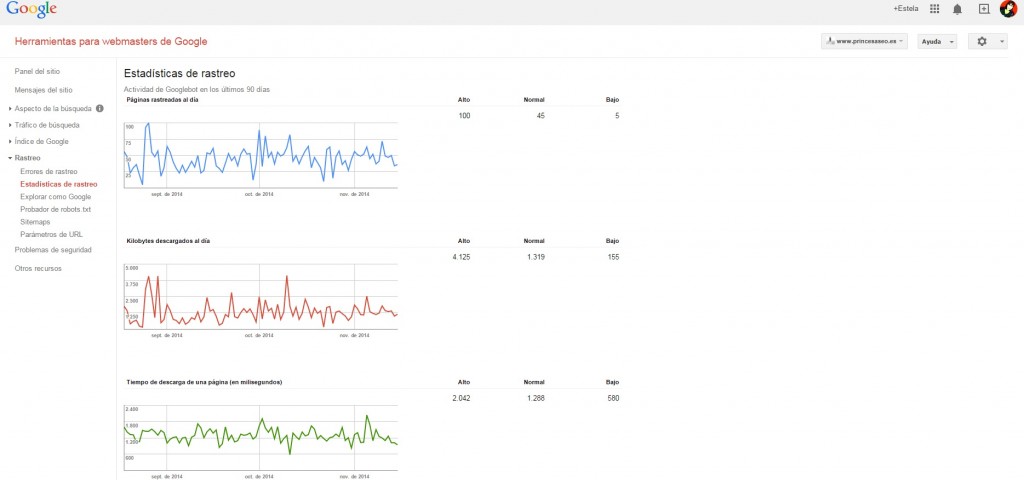Viewport: 1024px width, 480px height.
Task: Collapse the Rastreo section
Action: (27, 157)
